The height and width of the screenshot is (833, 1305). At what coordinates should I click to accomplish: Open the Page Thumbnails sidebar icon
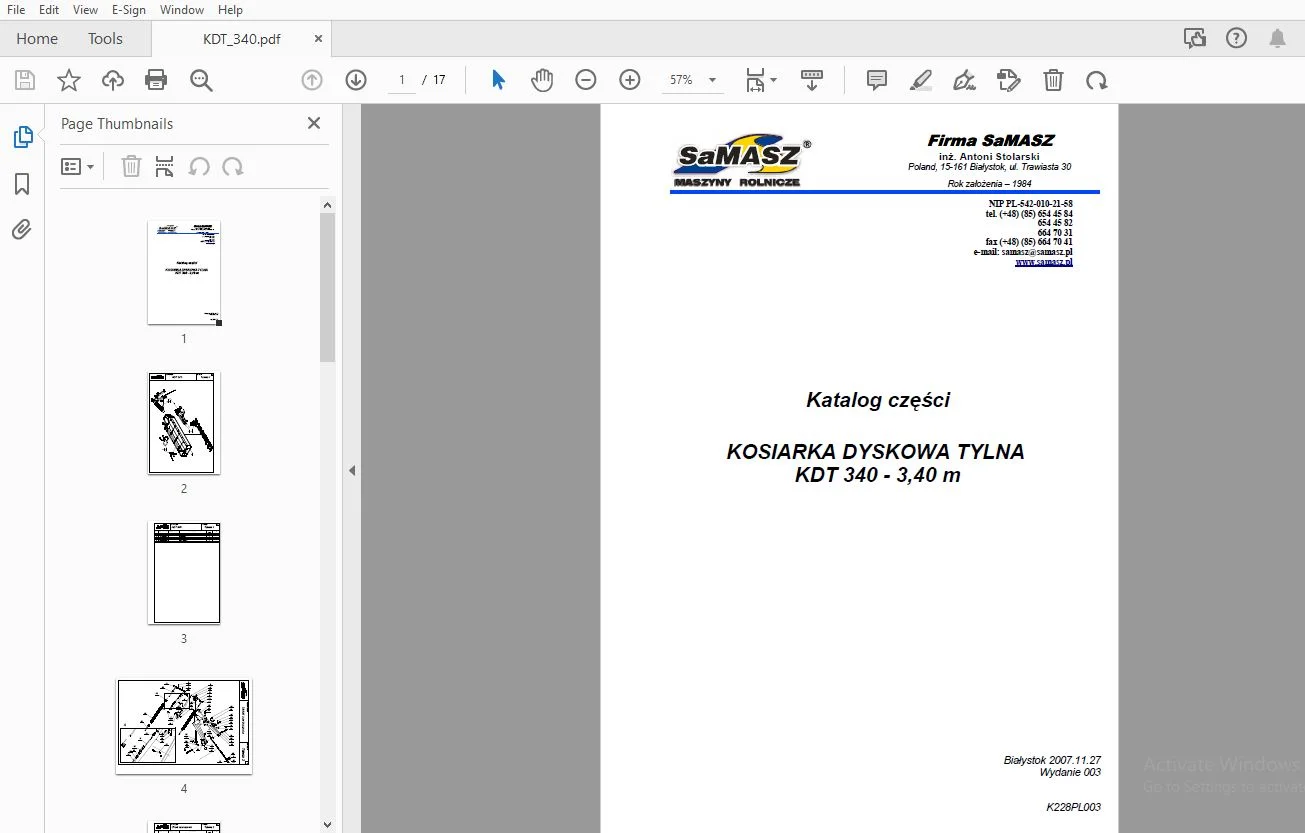click(22, 137)
